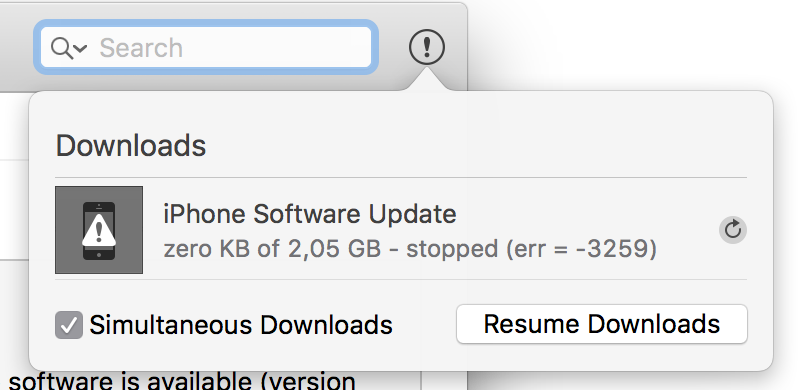The height and width of the screenshot is (390, 798).
Task: Focus the Search text field
Action: 206,47
